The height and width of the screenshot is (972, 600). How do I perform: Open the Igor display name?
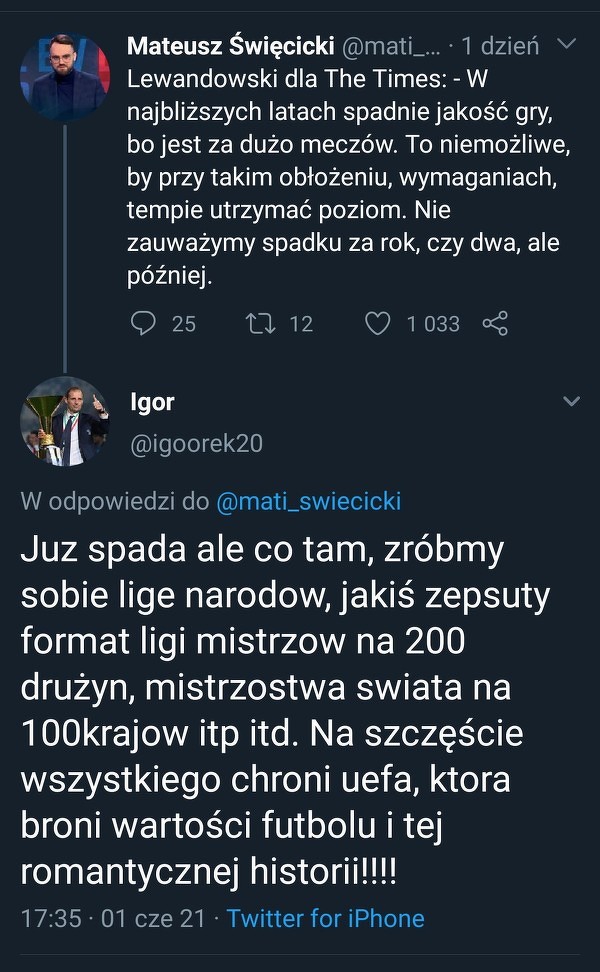tap(152, 402)
